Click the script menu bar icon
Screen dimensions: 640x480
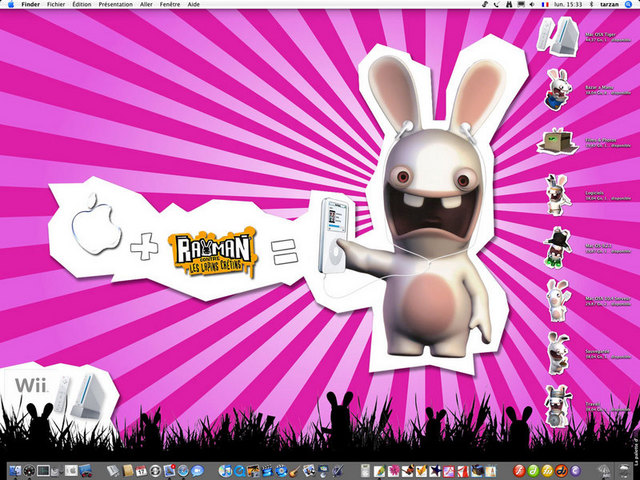[484, 4]
